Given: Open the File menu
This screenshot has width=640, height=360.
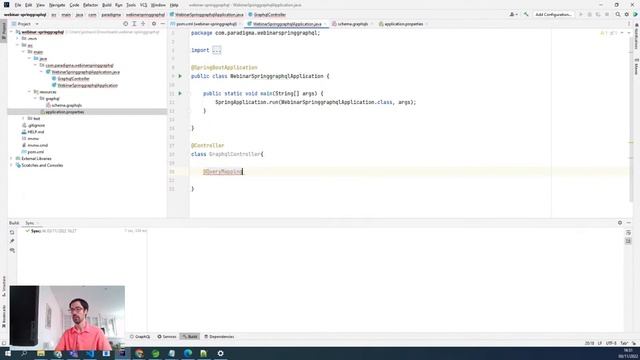Looking at the screenshot, I should click(18, 5).
